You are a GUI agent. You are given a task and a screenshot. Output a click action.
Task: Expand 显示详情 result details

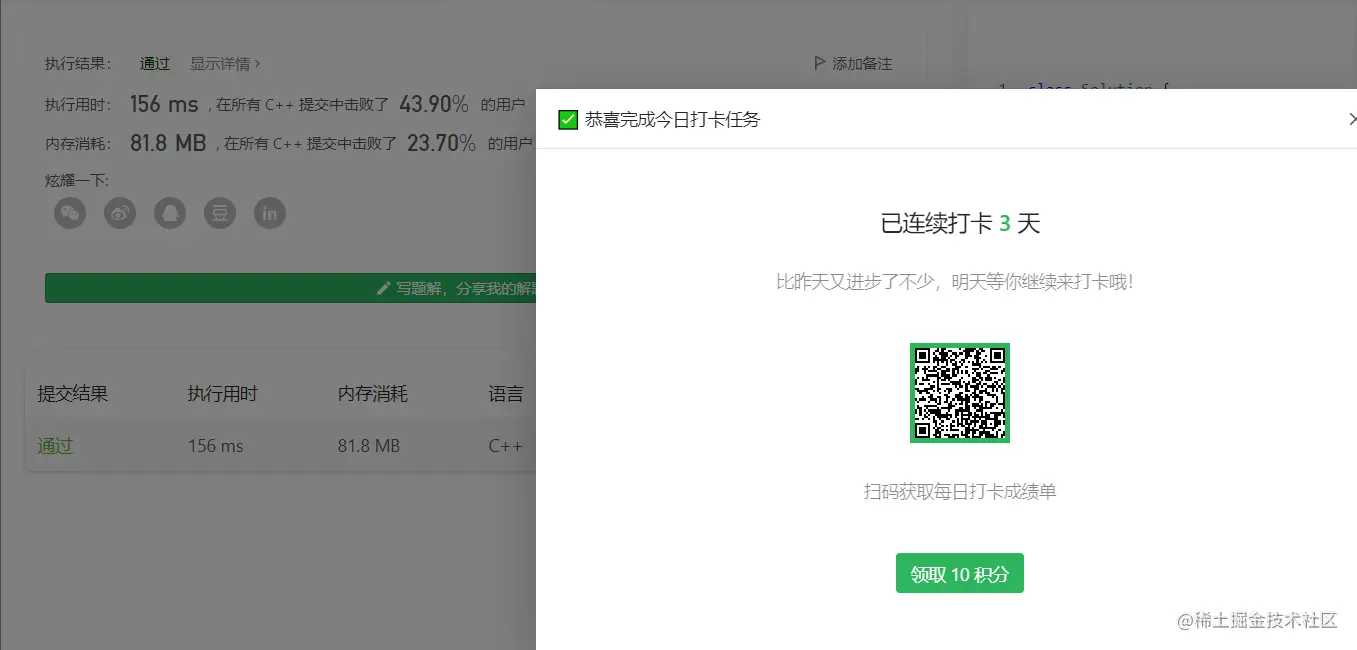(225, 63)
